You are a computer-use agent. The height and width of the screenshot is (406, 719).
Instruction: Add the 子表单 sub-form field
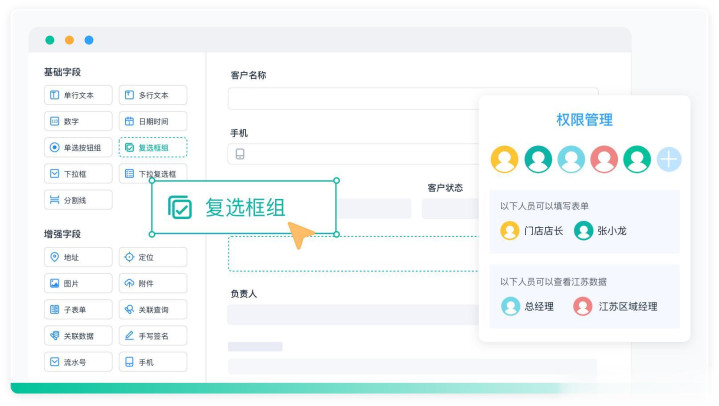78,309
